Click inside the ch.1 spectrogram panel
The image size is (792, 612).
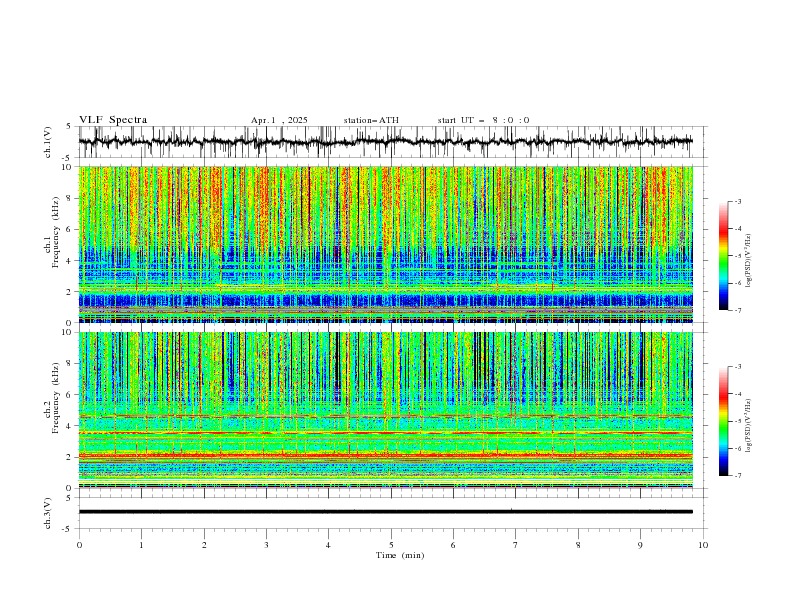click(385, 244)
